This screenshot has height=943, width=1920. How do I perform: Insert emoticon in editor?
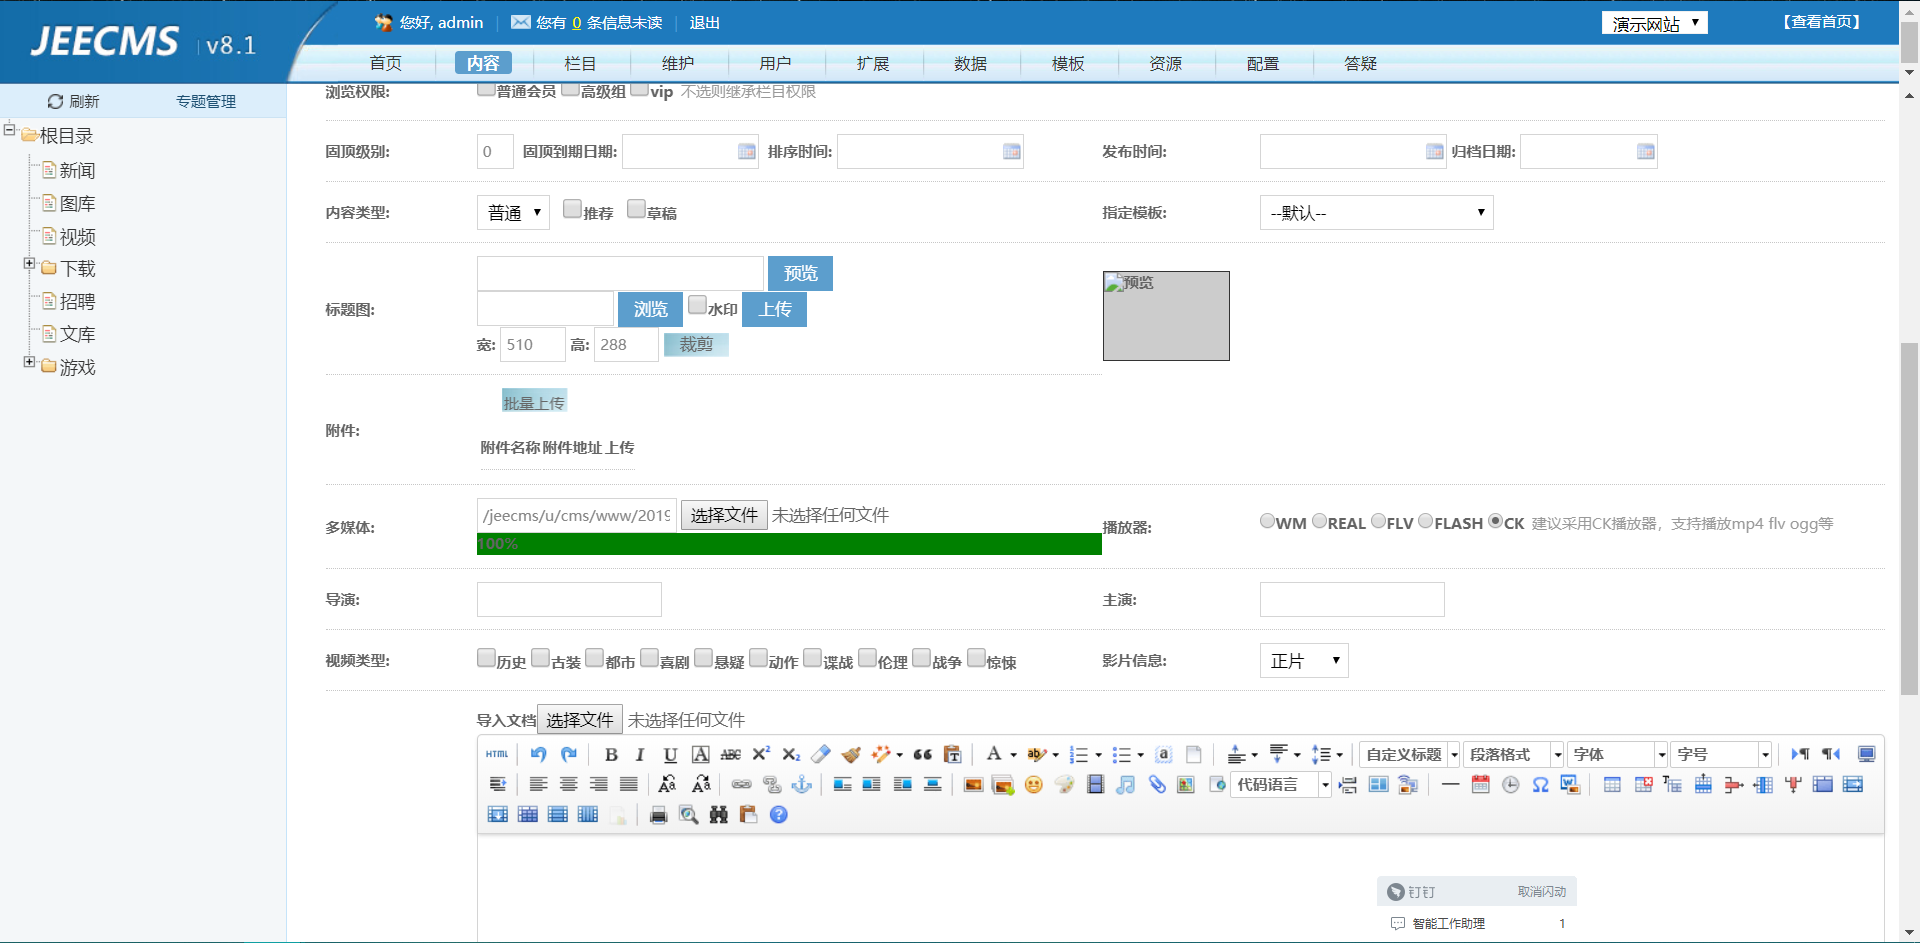(1034, 785)
